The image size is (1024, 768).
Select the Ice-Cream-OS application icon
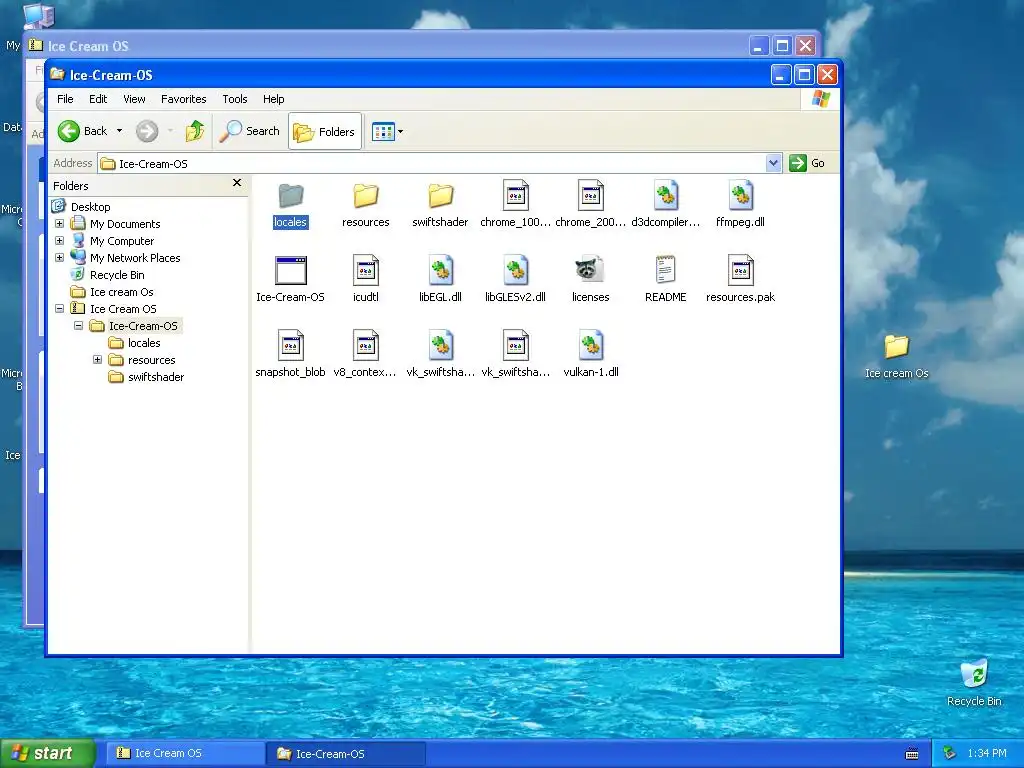point(291,270)
